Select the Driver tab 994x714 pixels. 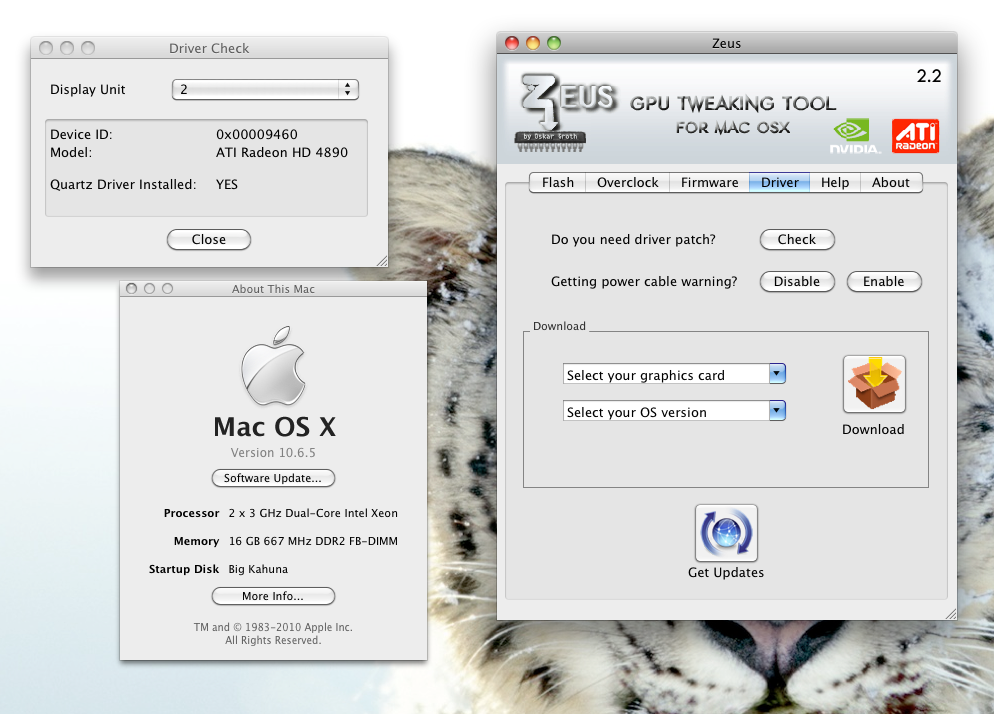click(x=779, y=183)
